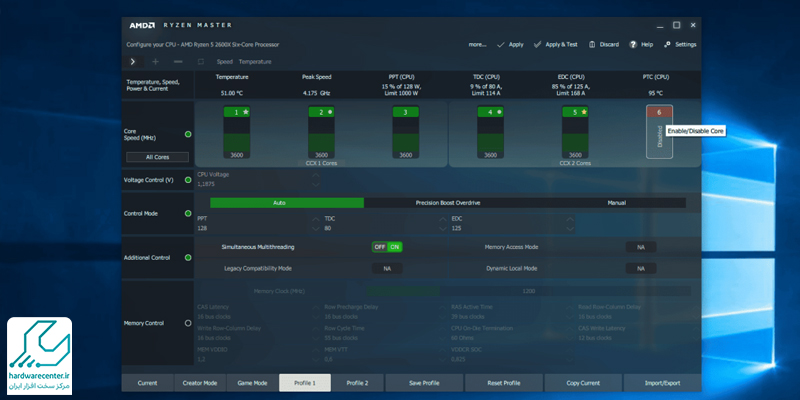800x400 pixels.
Task: Increase the CPU Voltage with up arrow
Action: pyautogui.click(x=316, y=175)
